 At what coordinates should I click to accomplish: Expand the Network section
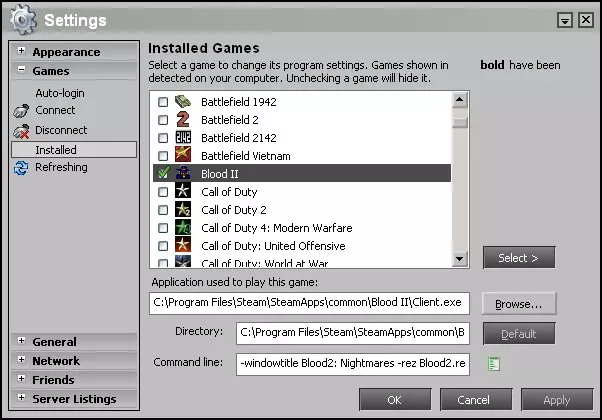[22, 360]
